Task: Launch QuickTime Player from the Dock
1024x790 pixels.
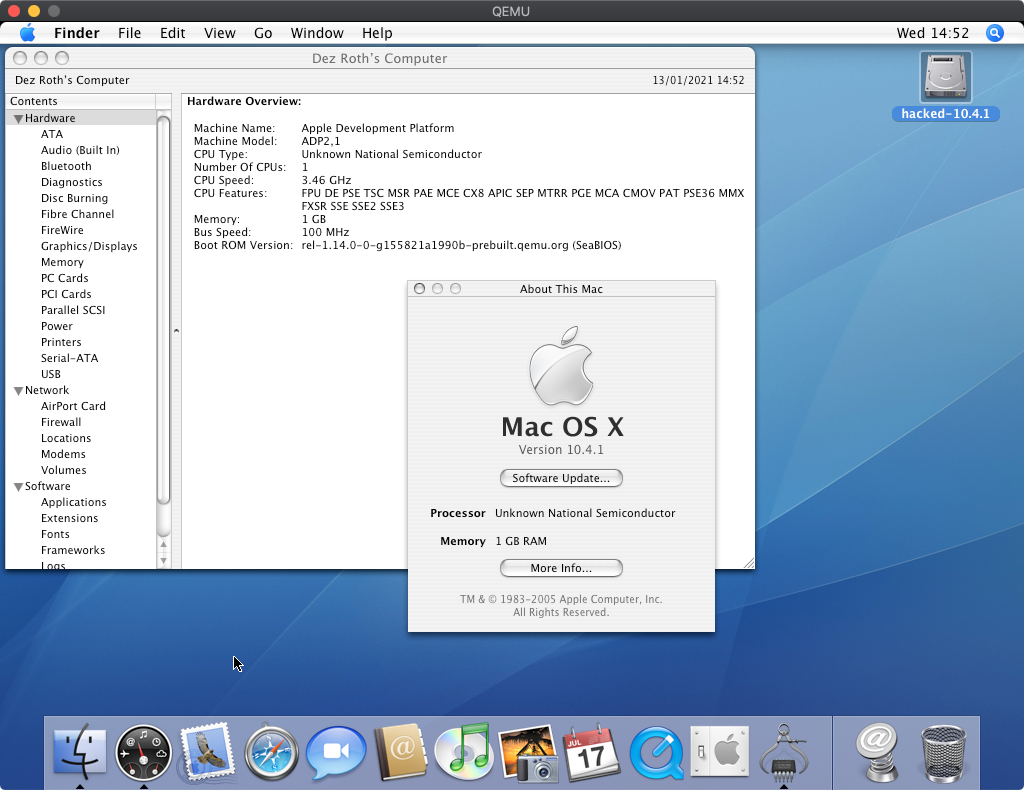Action: coord(656,753)
